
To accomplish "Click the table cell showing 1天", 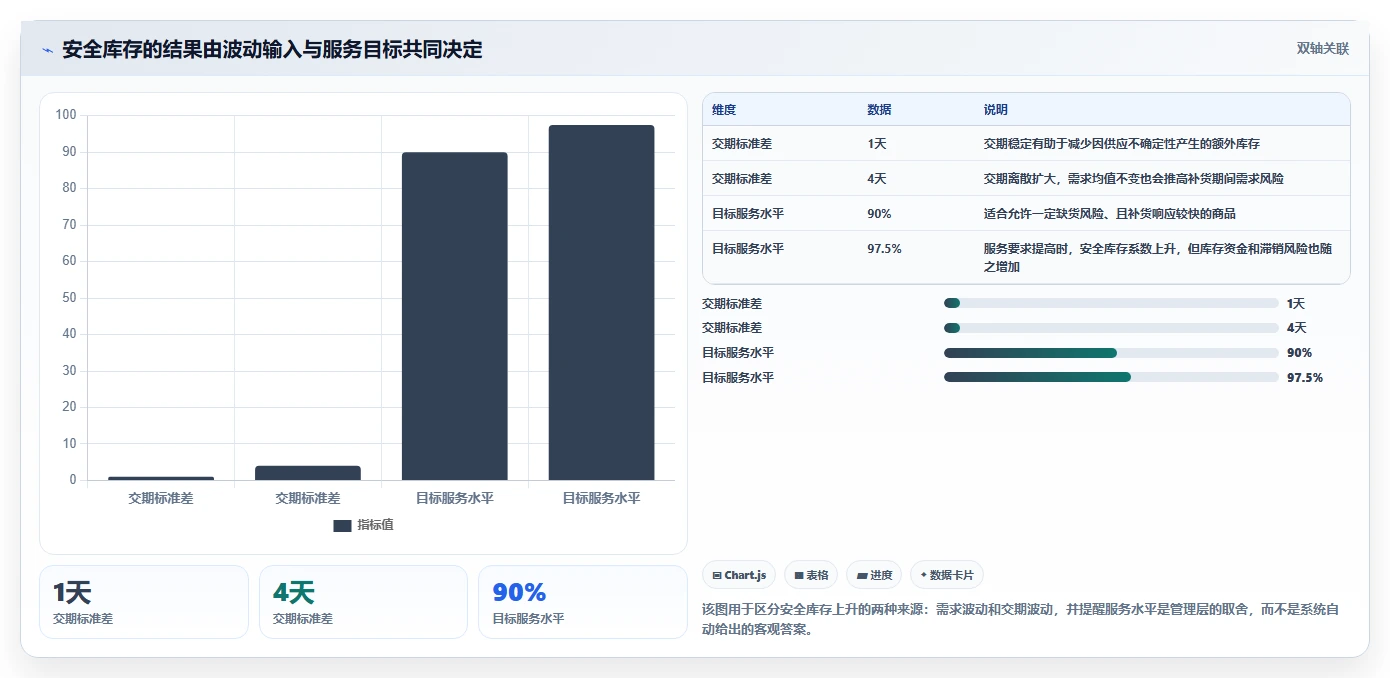I will click(x=877, y=144).
